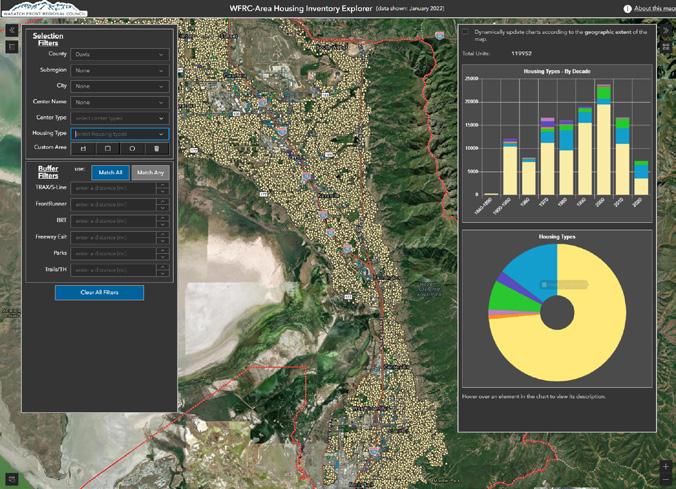Decrease the FrontRunner distance with down arrow
Screen dimensions: 676x489
[163, 208]
